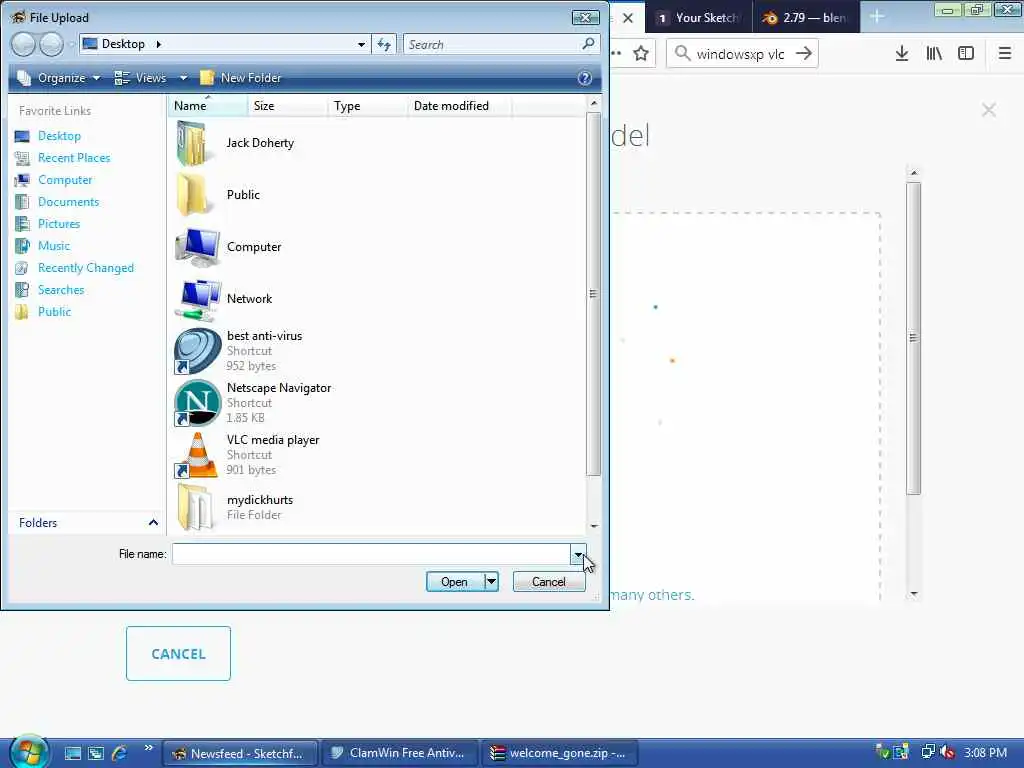Expand the Folders pane

tap(153, 522)
